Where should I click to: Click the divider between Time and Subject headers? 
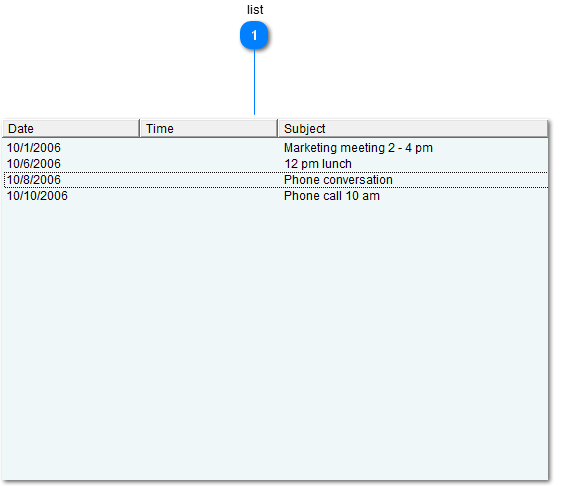(x=278, y=128)
